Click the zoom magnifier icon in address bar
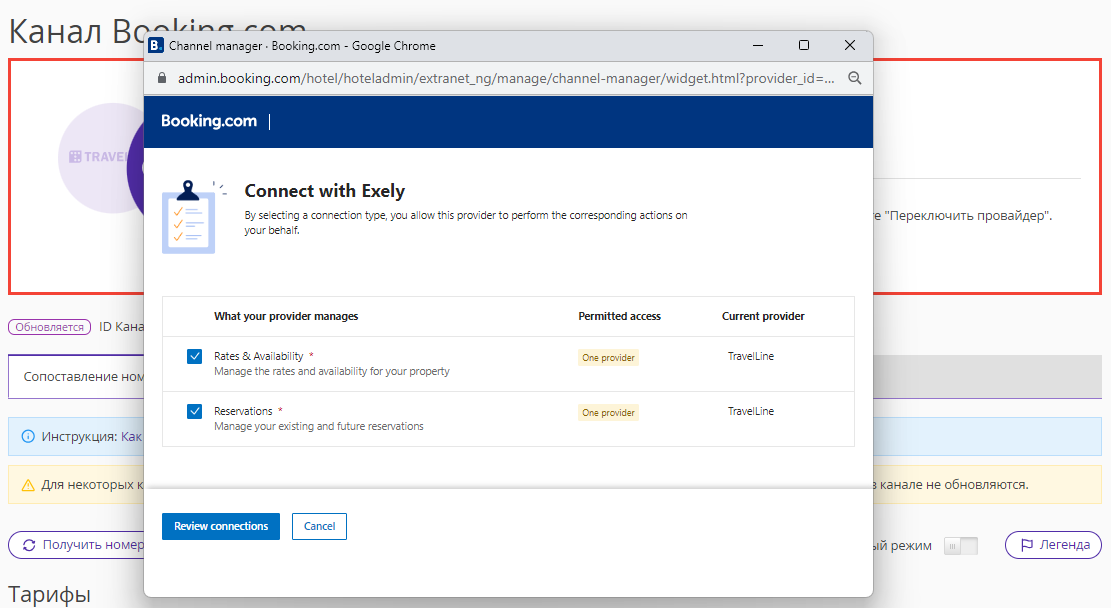 point(855,78)
